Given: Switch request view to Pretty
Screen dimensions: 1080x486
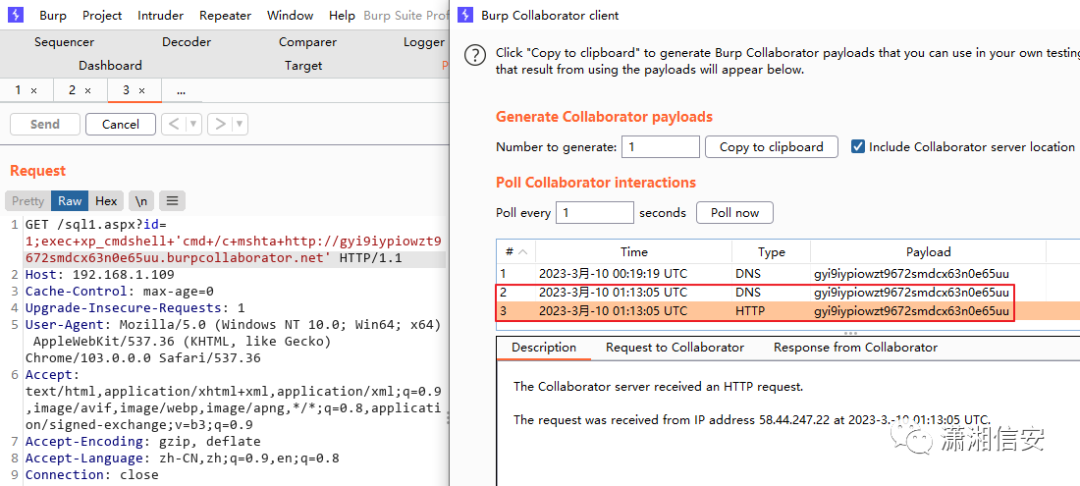Looking at the screenshot, I should click(28, 201).
